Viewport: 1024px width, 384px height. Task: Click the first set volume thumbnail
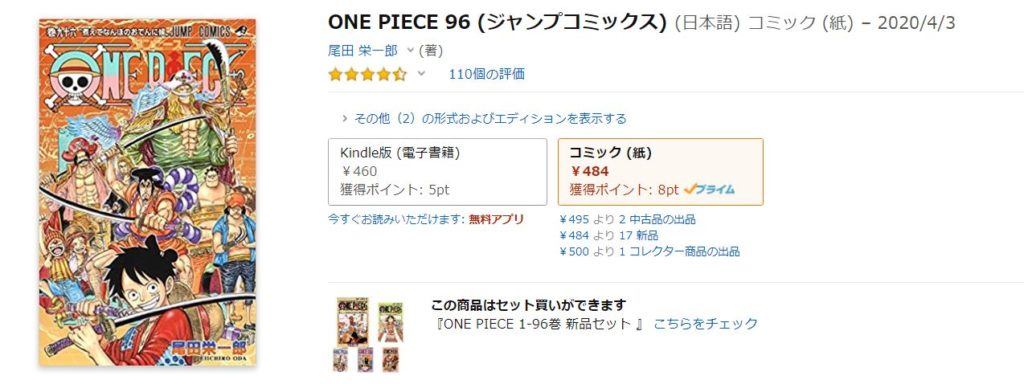tap(353, 321)
